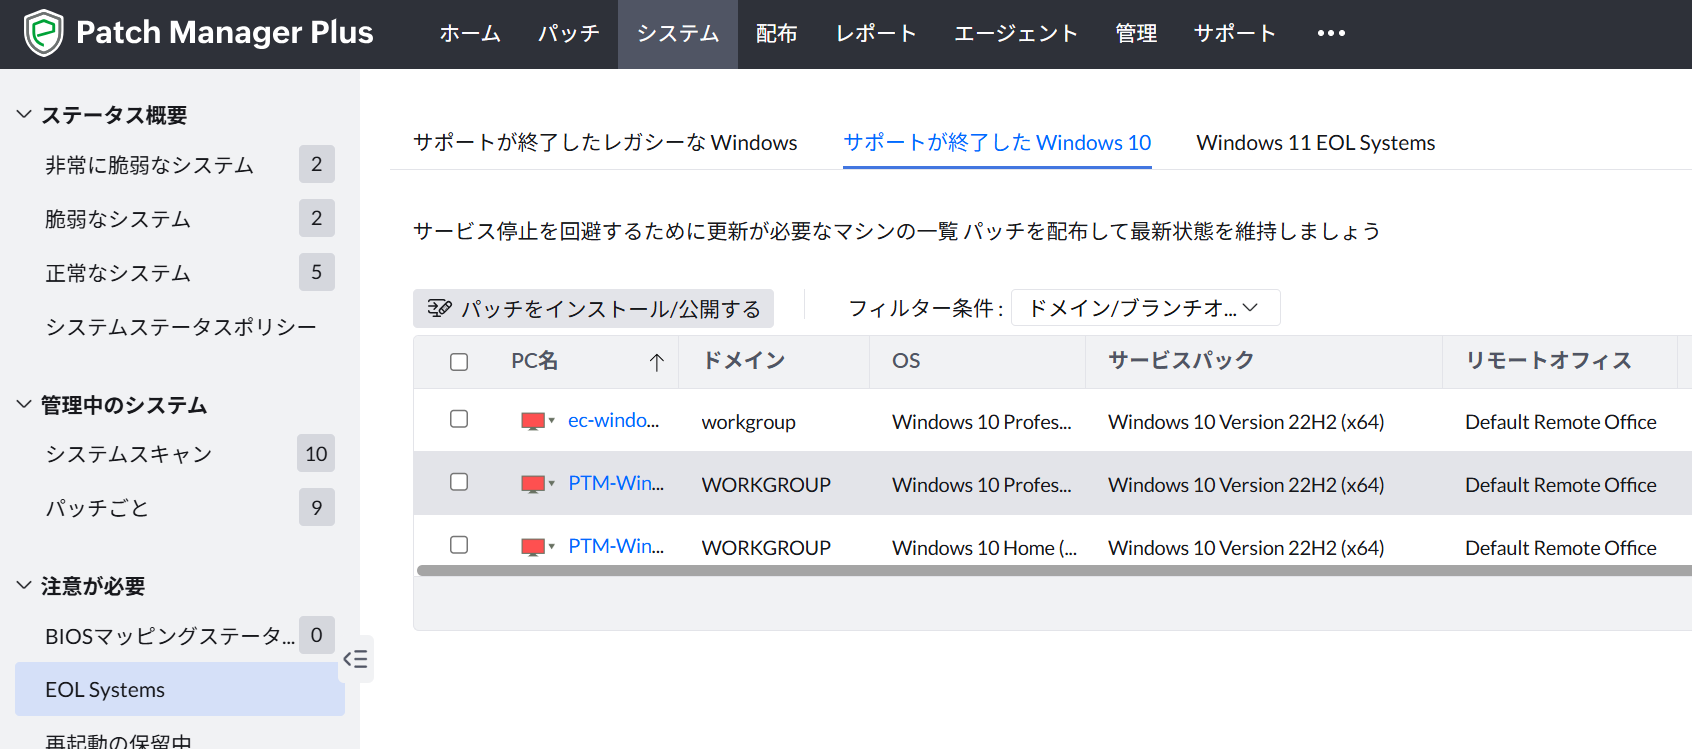The width and height of the screenshot is (1692, 749).
Task: Switch to Windows 11 EOL Systems tab
Action: pyautogui.click(x=1315, y=143)
